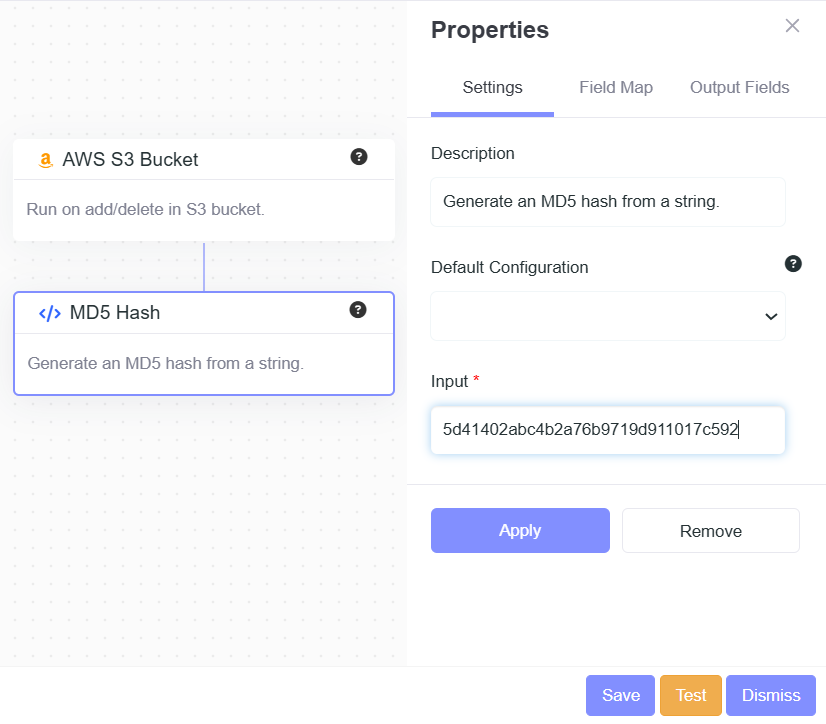This screenshot has width=826, height=724.
Task: Go to the Output Fields tab
Action: (739, 88)
